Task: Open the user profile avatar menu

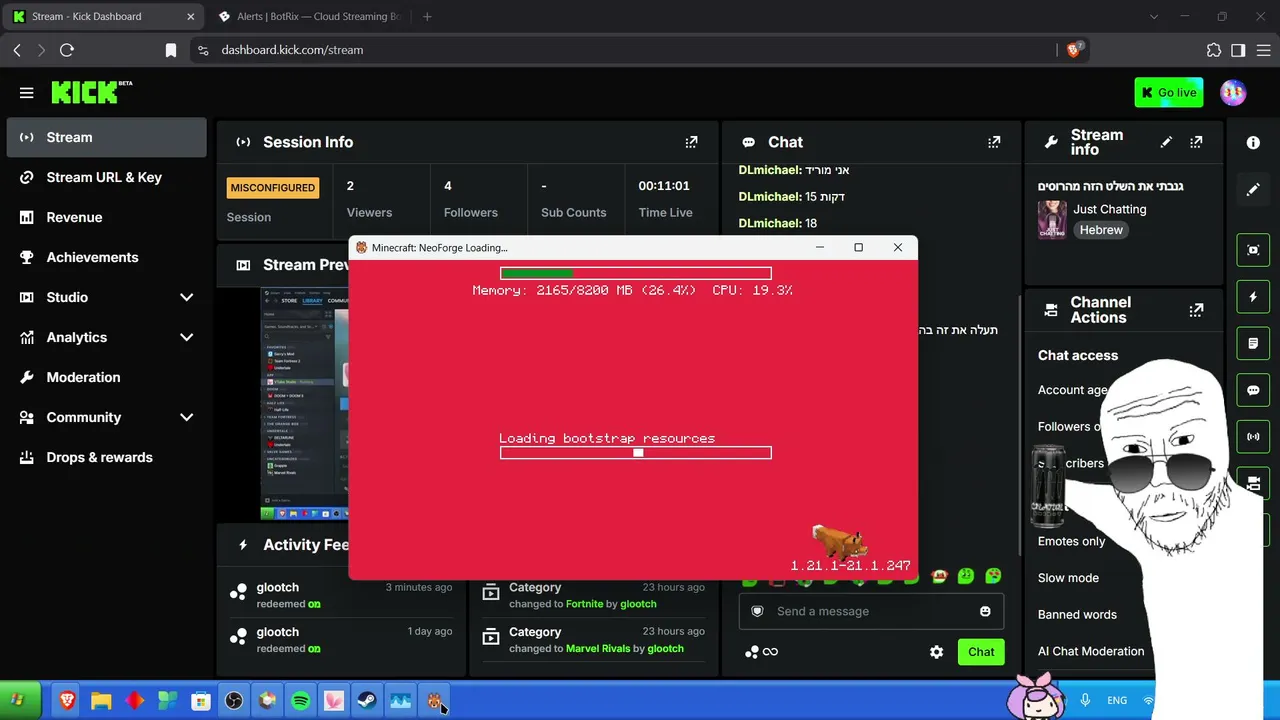Action: [x=1233, y=93]
